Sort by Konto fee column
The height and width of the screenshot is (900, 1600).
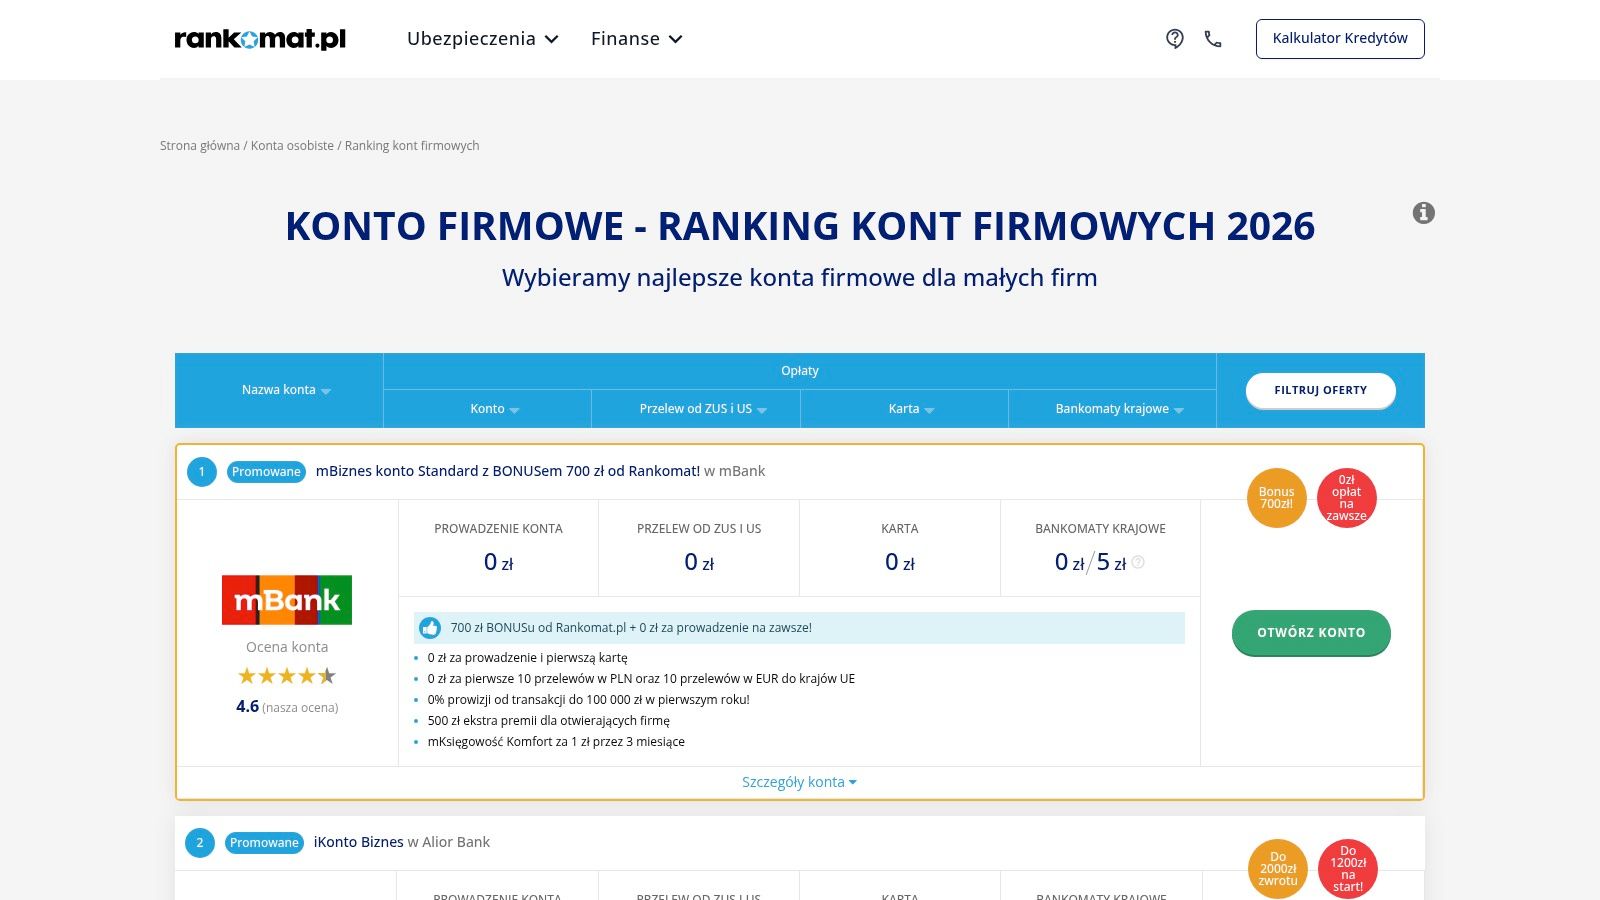(x=495, y=409)
